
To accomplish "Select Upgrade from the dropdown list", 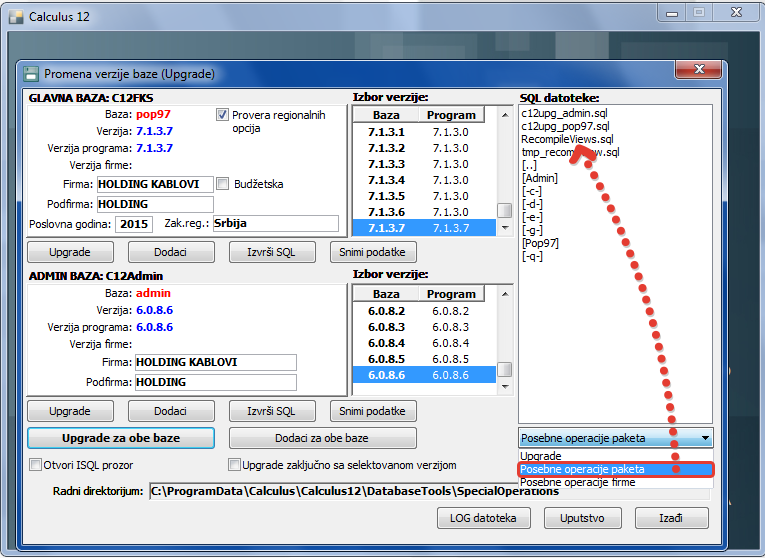I will coord(541,456).
